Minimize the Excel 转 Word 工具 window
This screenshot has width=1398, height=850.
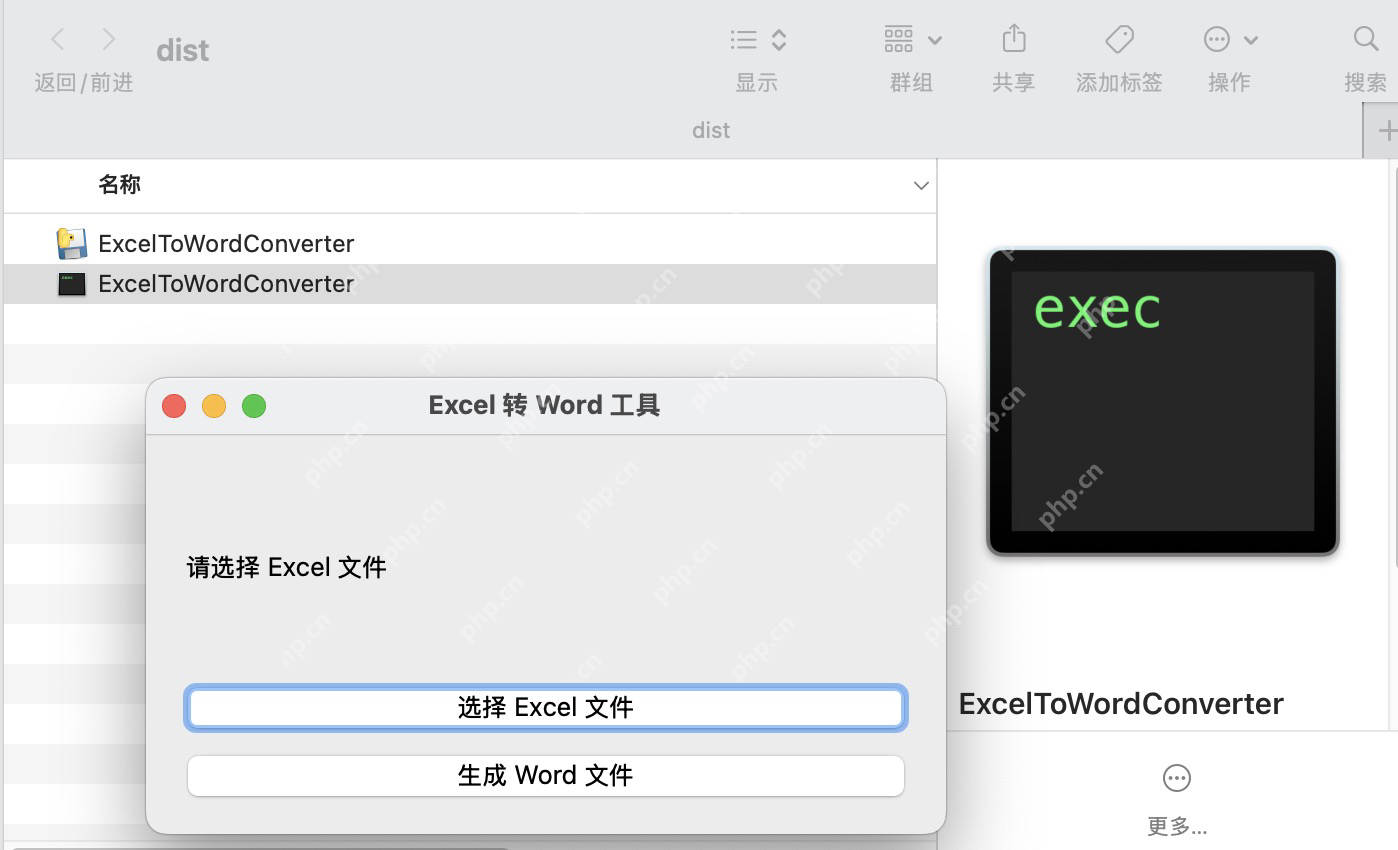click(214, 406)
